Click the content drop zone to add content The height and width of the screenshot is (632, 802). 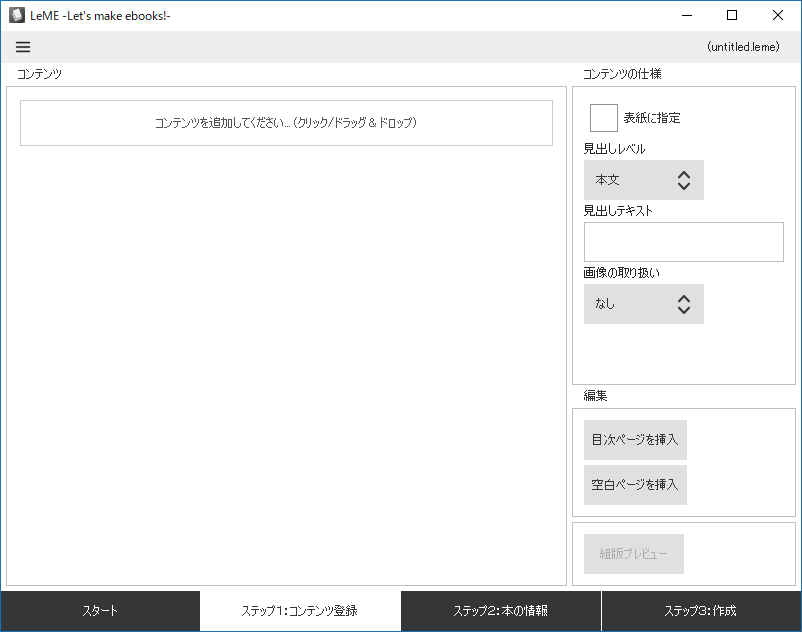coord(287,122)
